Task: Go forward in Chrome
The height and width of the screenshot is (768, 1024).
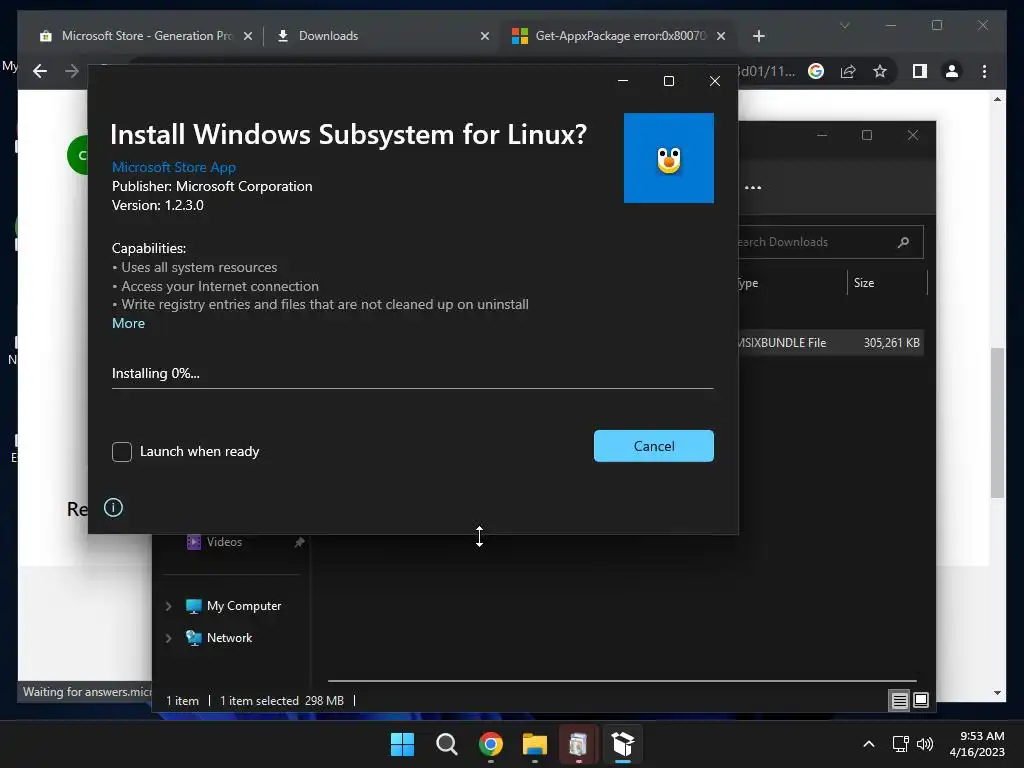Action: tap(72, 71)
